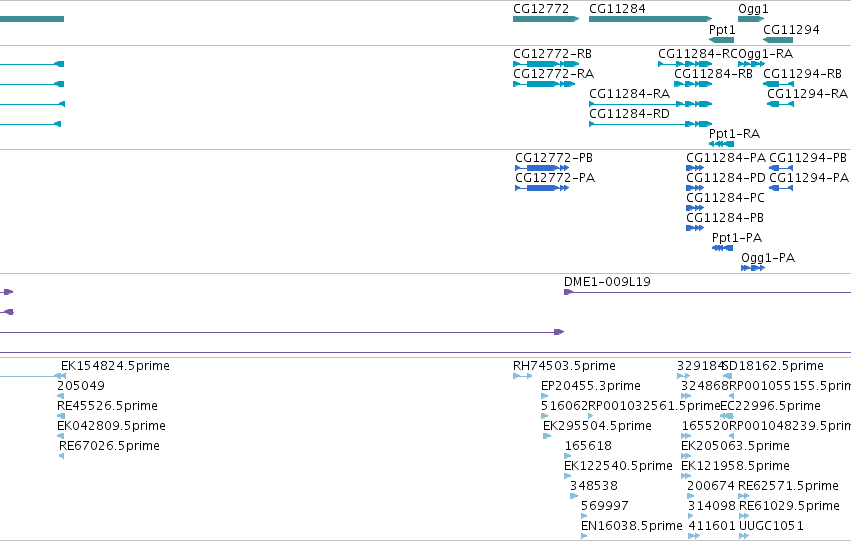Viewport: 851px width, 541px height.
Task: Click the Ogg1 gene glyph
Action: click(x=751, y=19)
